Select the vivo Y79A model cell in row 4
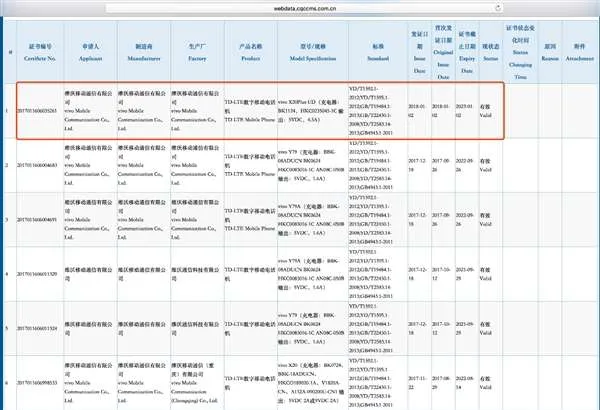The width and height of the screenshot is (600, 410). 313,274
